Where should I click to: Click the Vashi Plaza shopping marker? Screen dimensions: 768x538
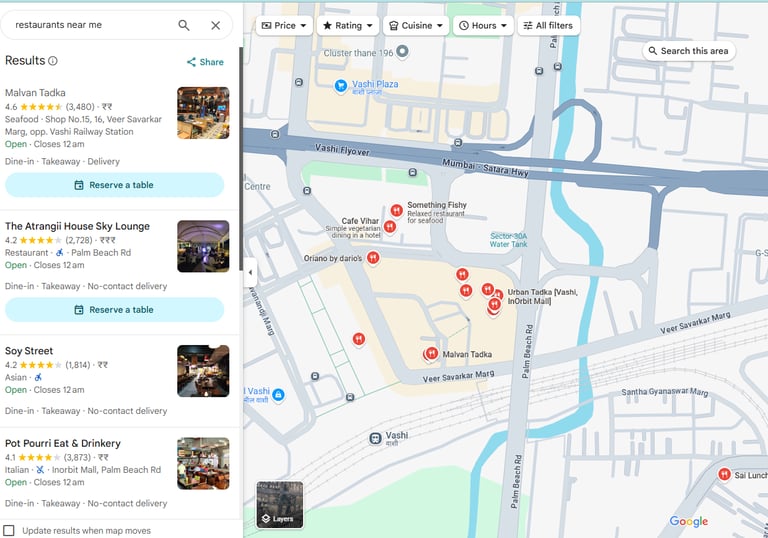[340, 86]
